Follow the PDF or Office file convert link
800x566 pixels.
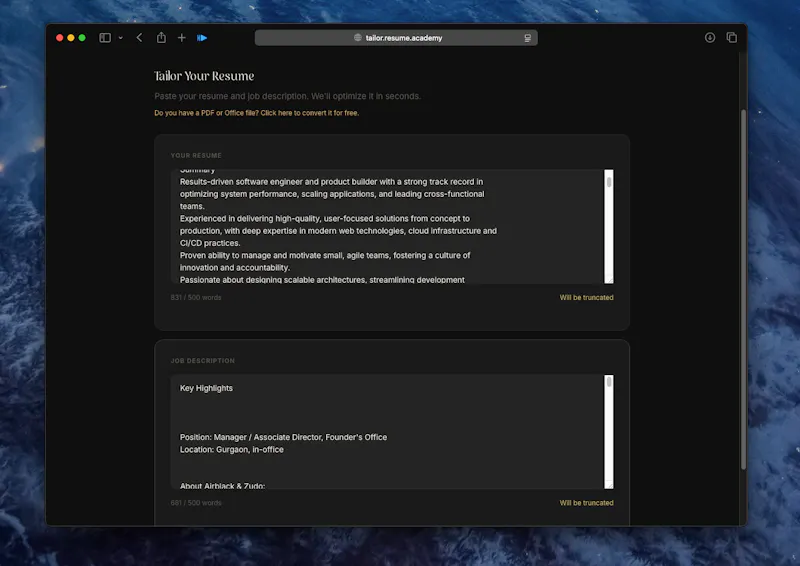(x=257, y=113)
